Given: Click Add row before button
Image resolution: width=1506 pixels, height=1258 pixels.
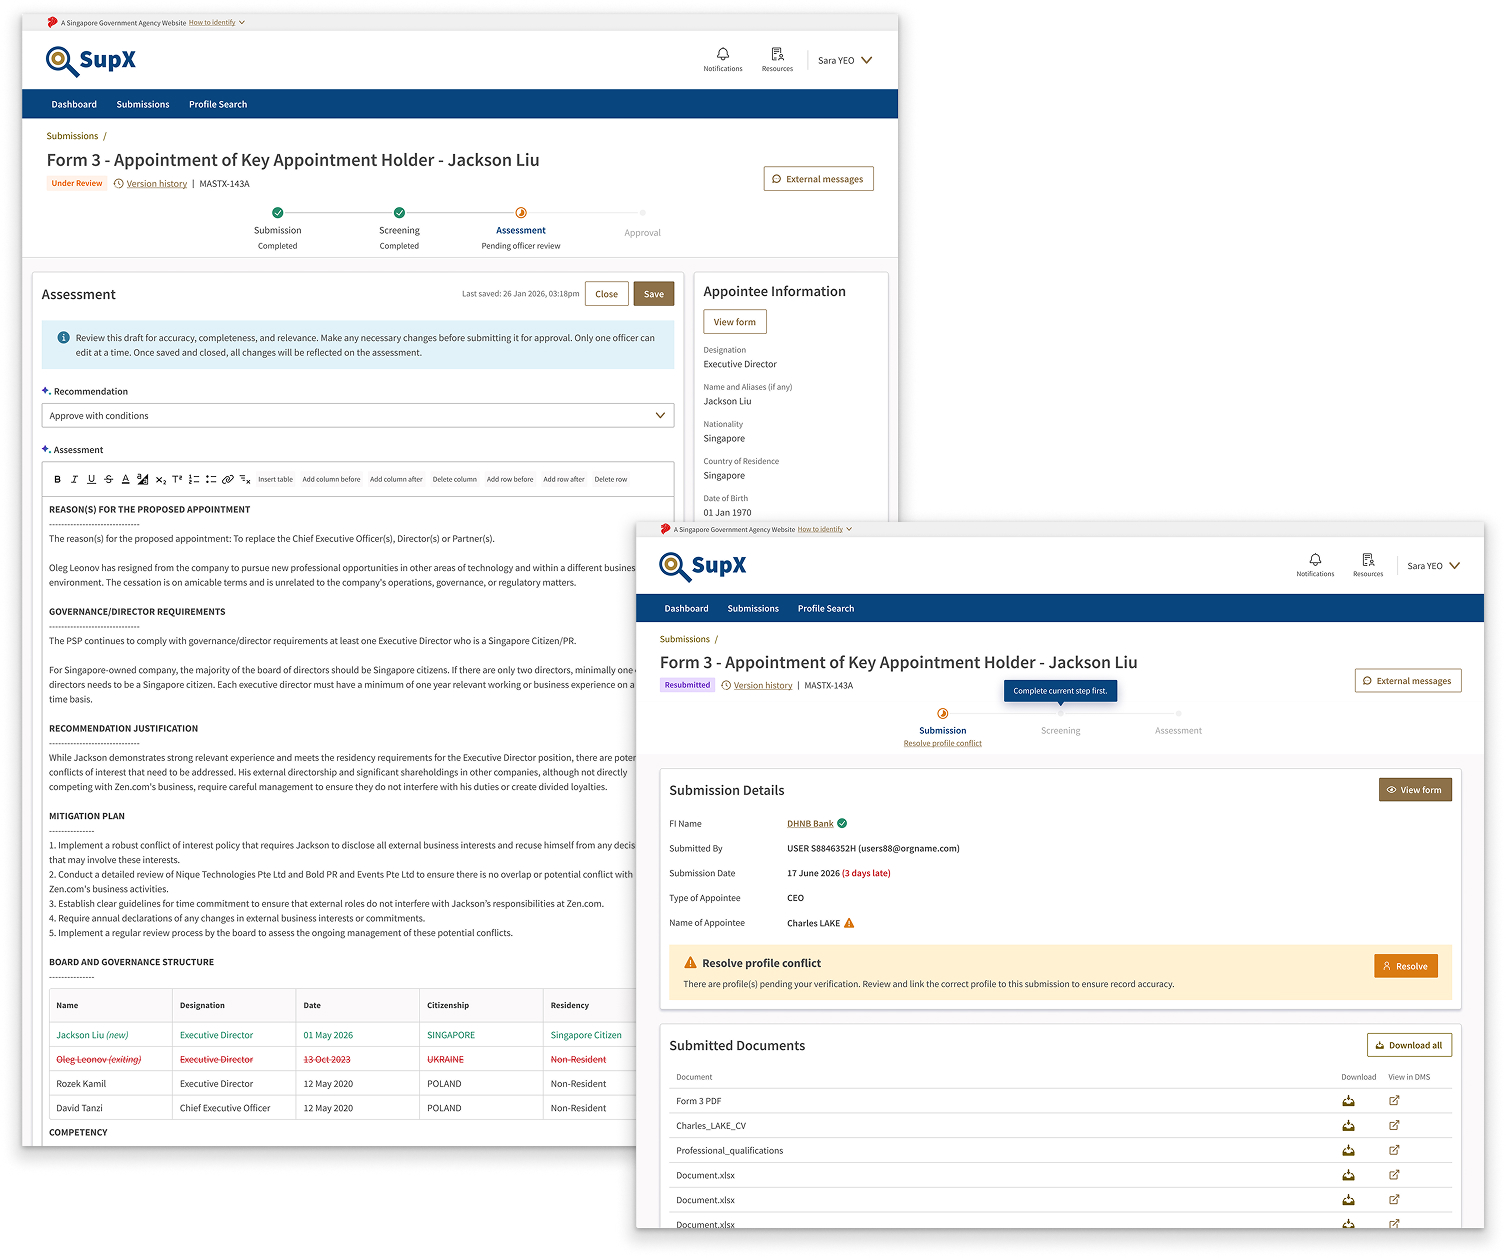Looking at the screenshot, I should tap(510, 480).
